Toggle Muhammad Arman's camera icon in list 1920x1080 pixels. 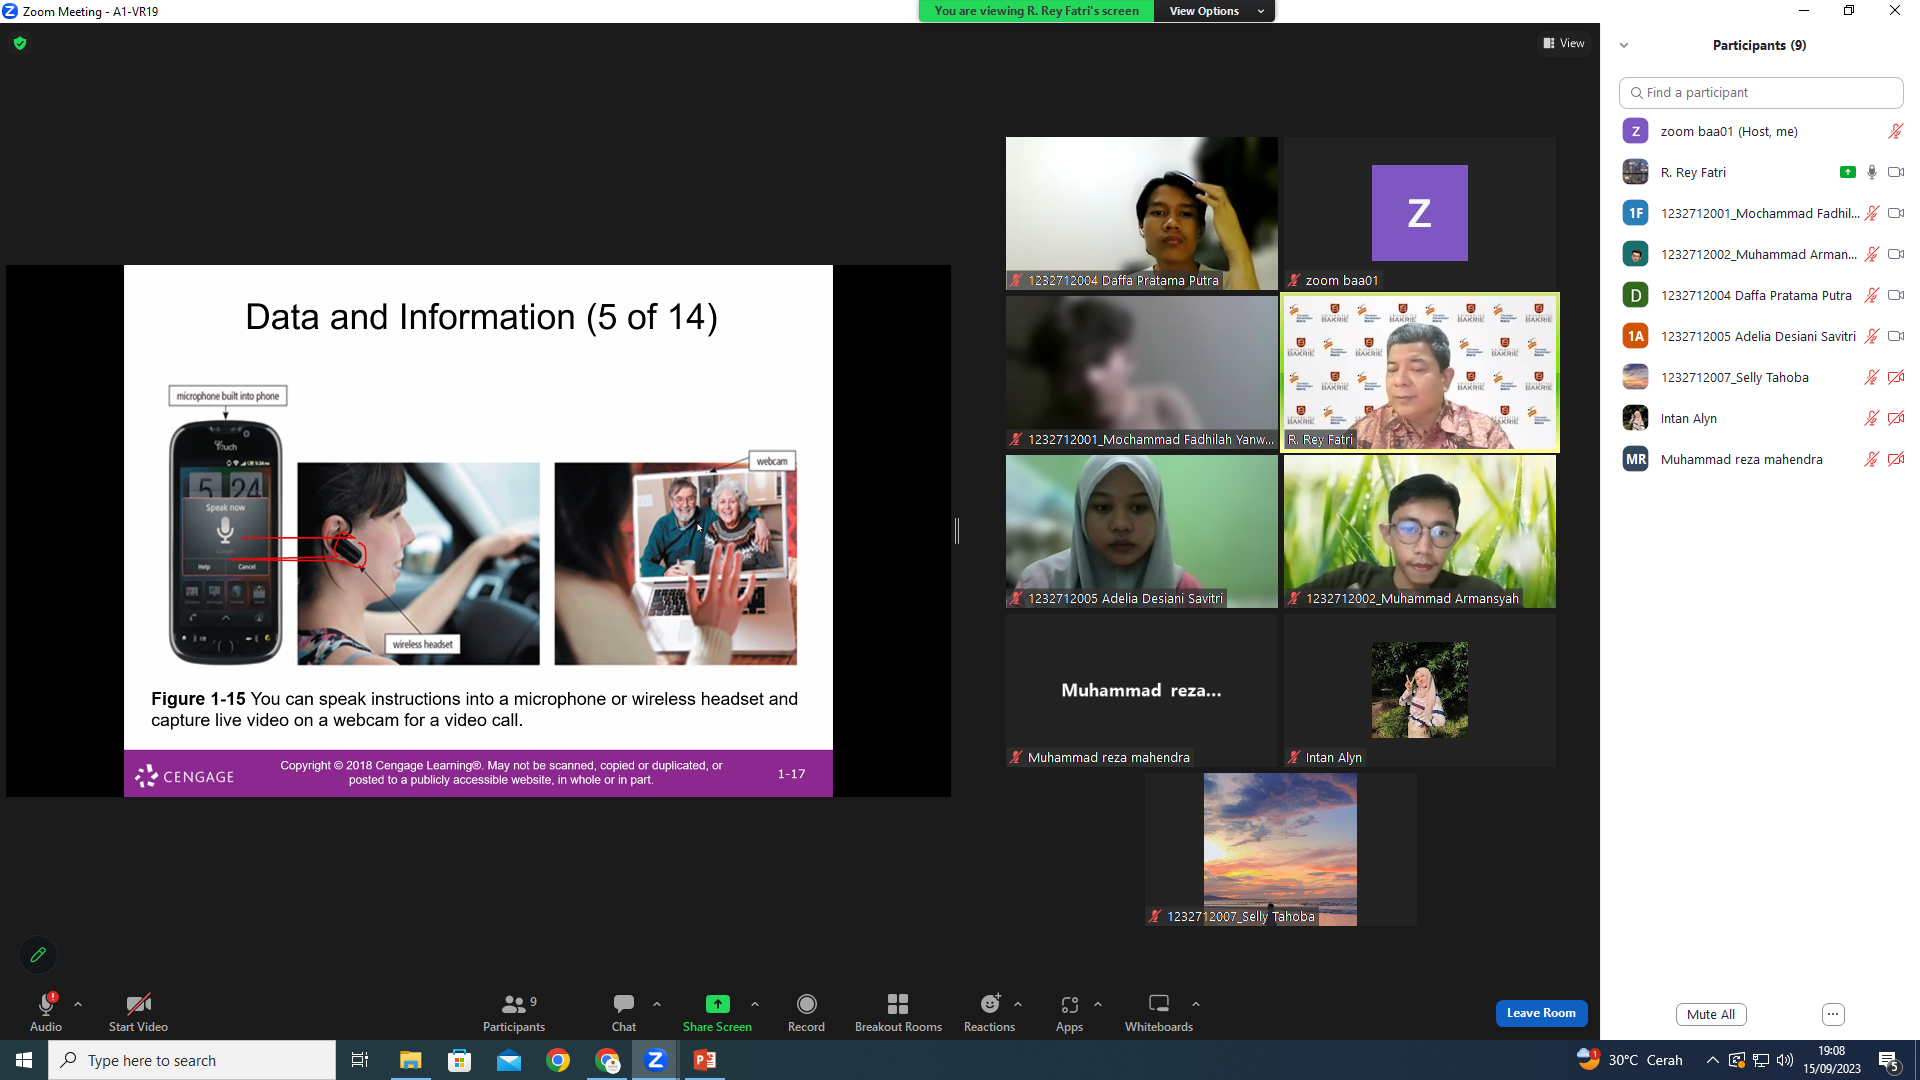click(x=1896, y=255)
